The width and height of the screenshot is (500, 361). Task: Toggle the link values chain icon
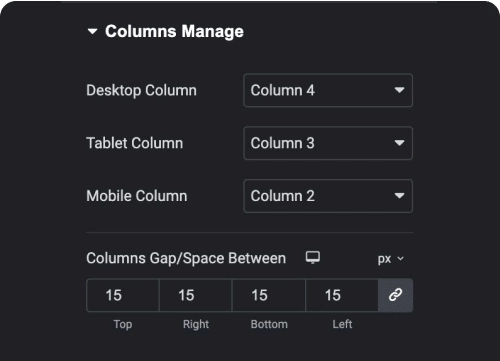(x=395, y=295)
